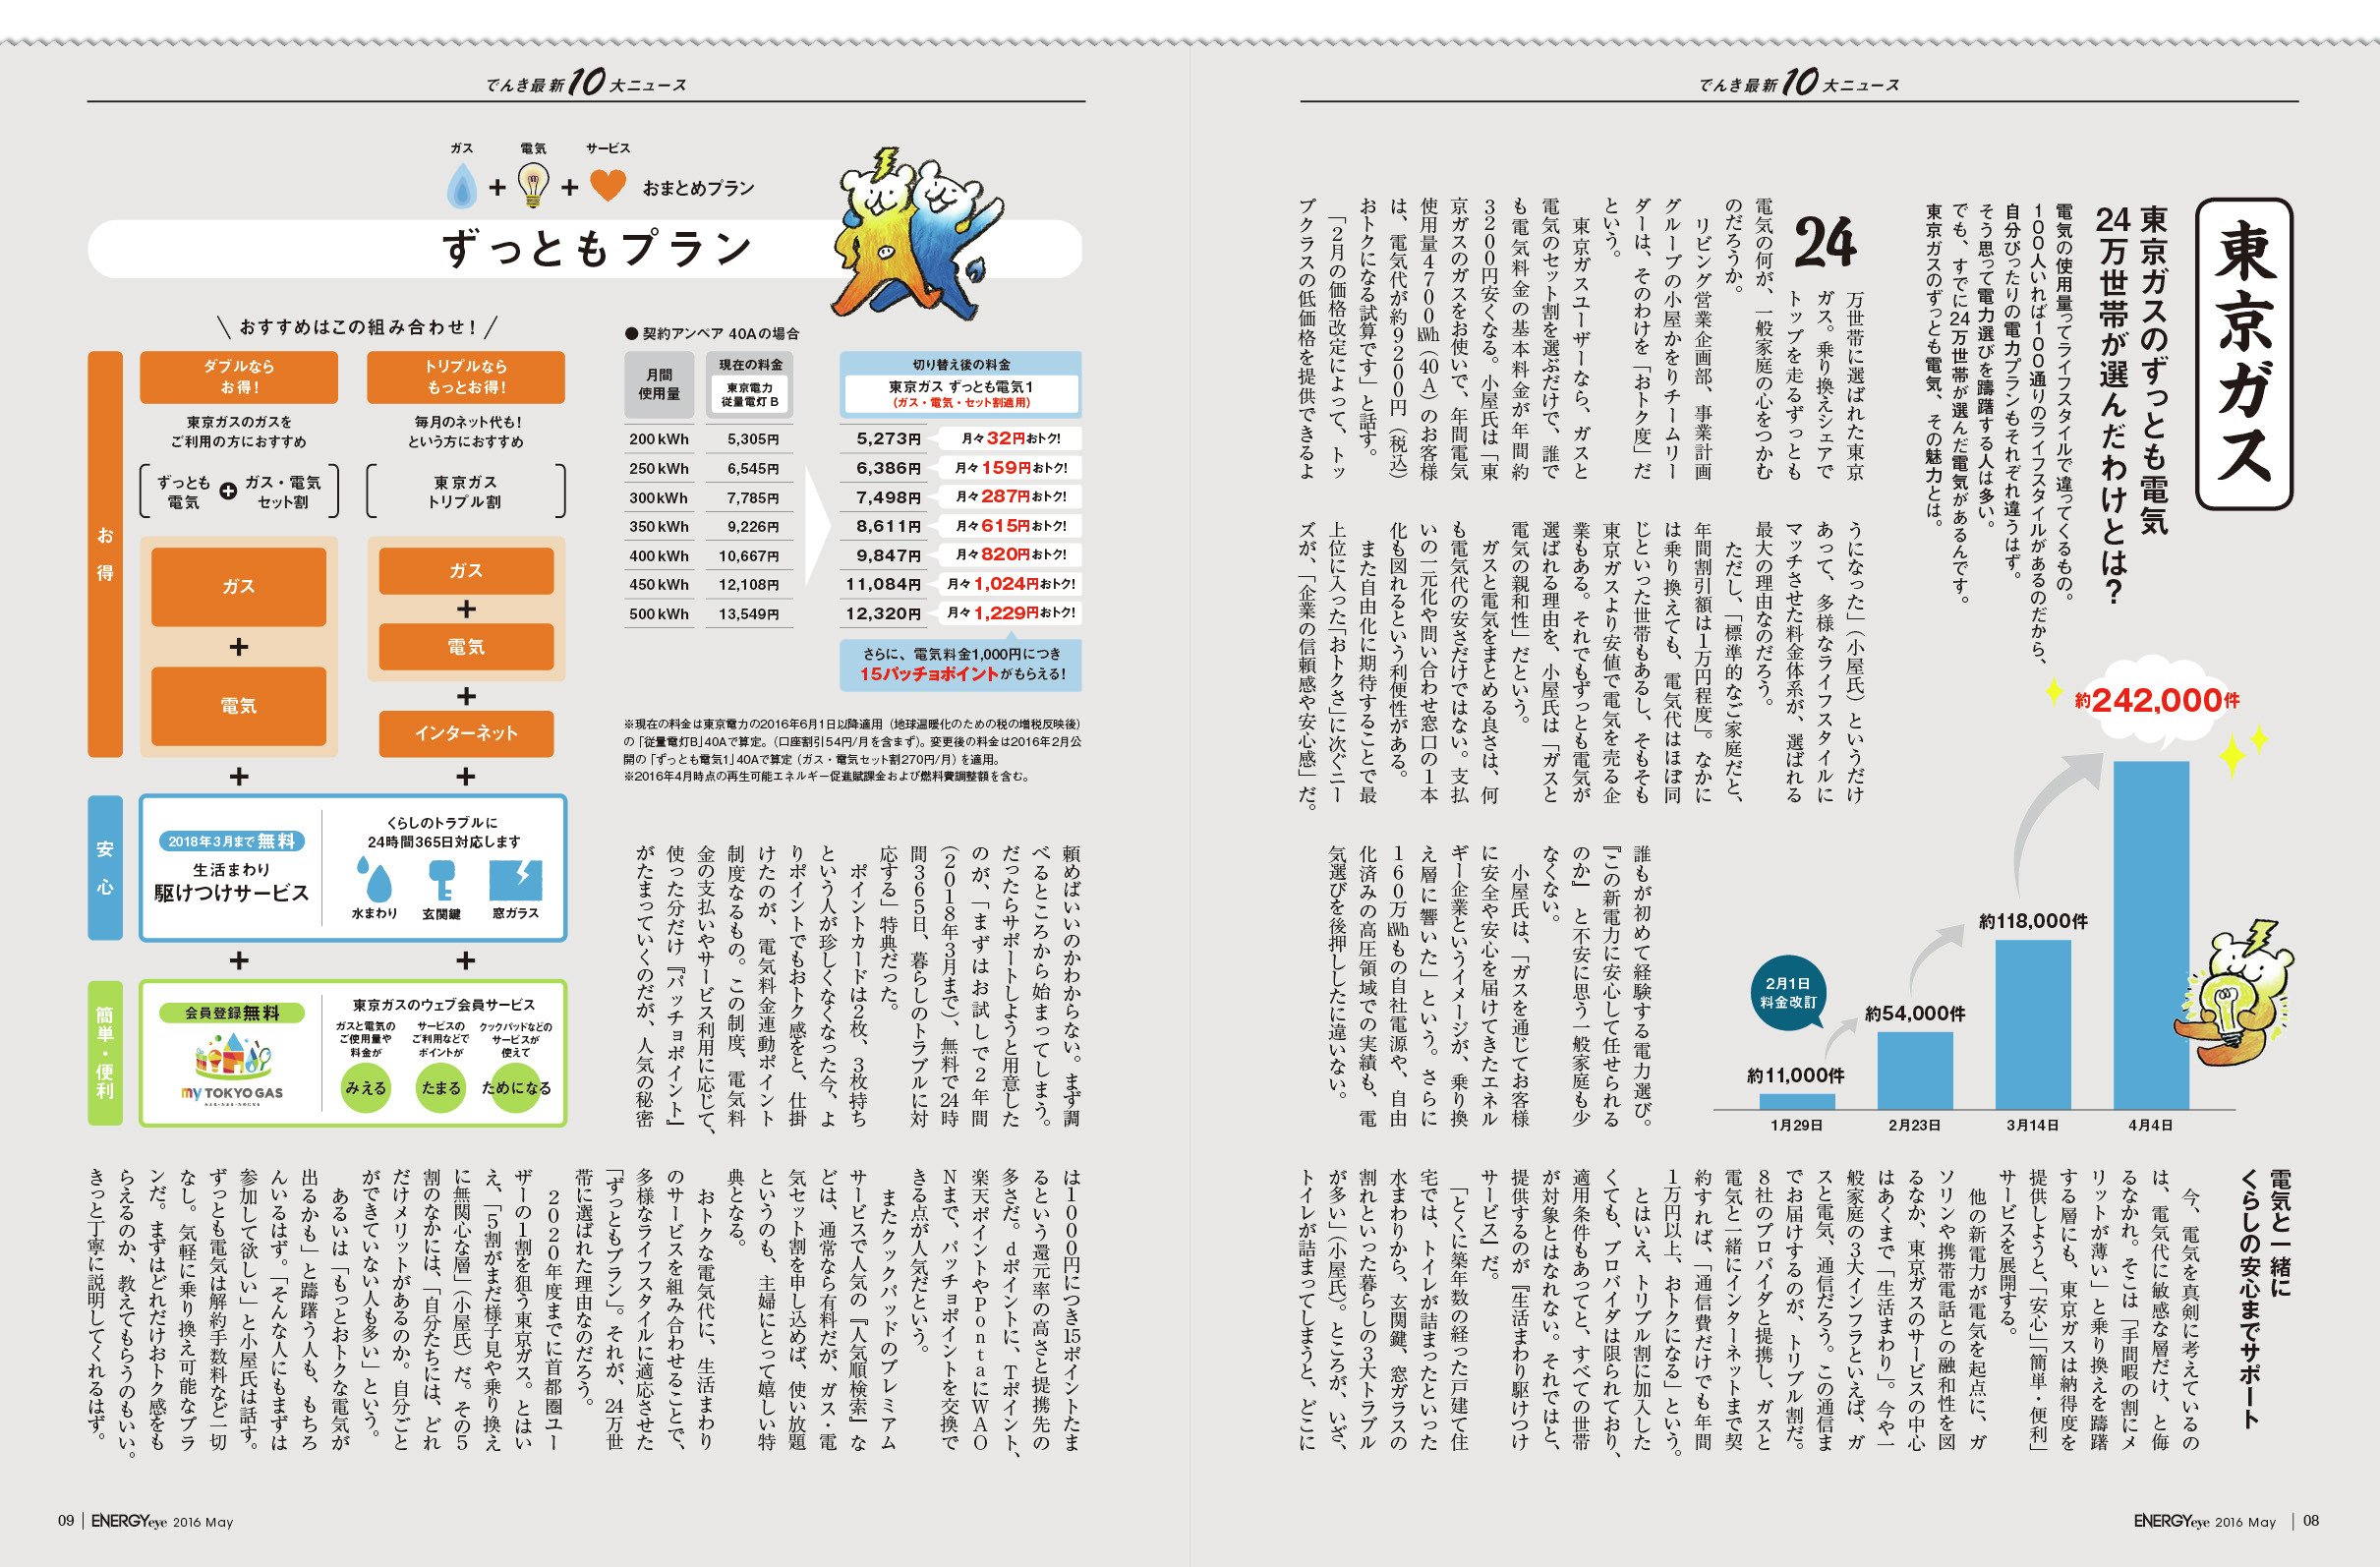Click the 東京ガス boxed headline
The height and width of the screenshot is (1567, 2380).
[2244, 353]
